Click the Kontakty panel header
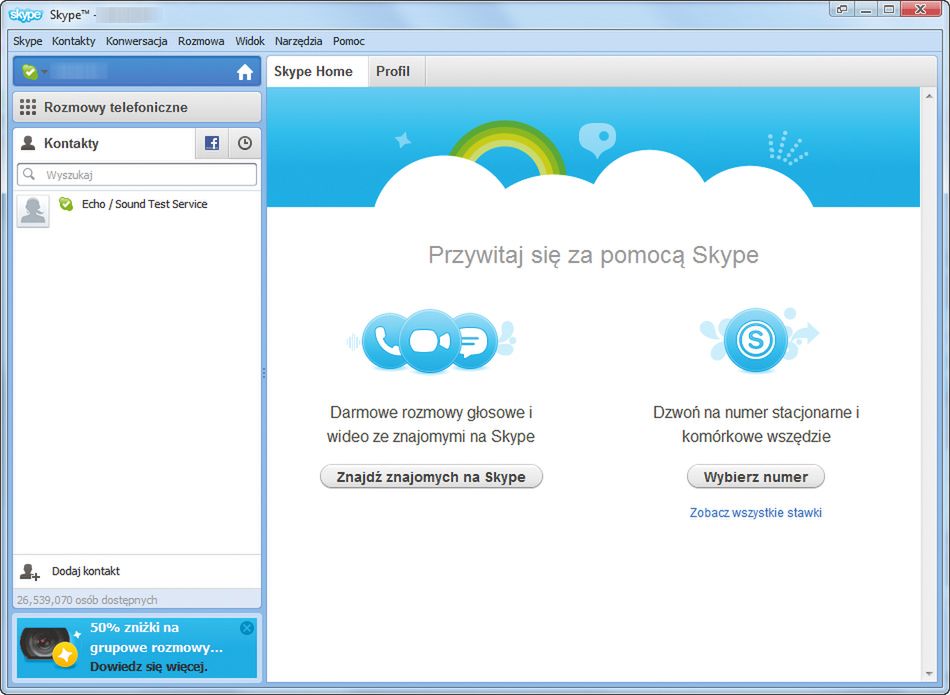 tap(104, 143)
